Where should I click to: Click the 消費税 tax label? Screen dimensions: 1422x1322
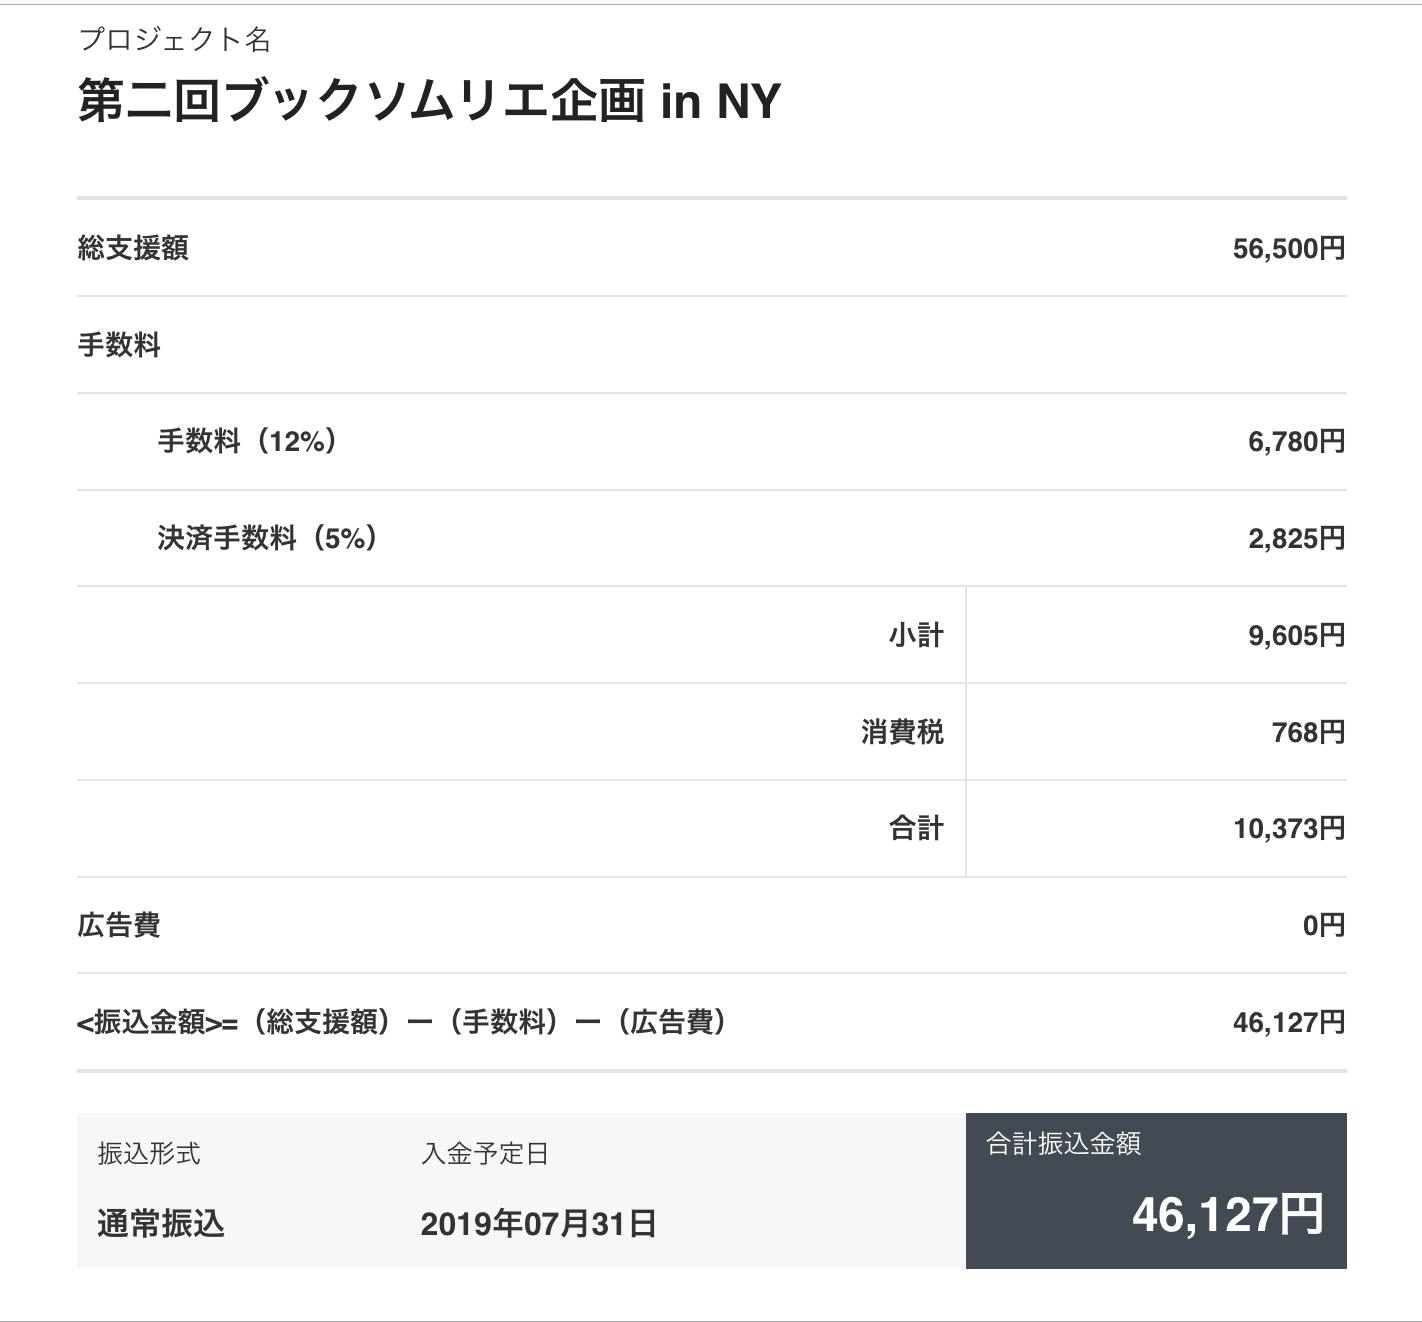pos(902,732)
